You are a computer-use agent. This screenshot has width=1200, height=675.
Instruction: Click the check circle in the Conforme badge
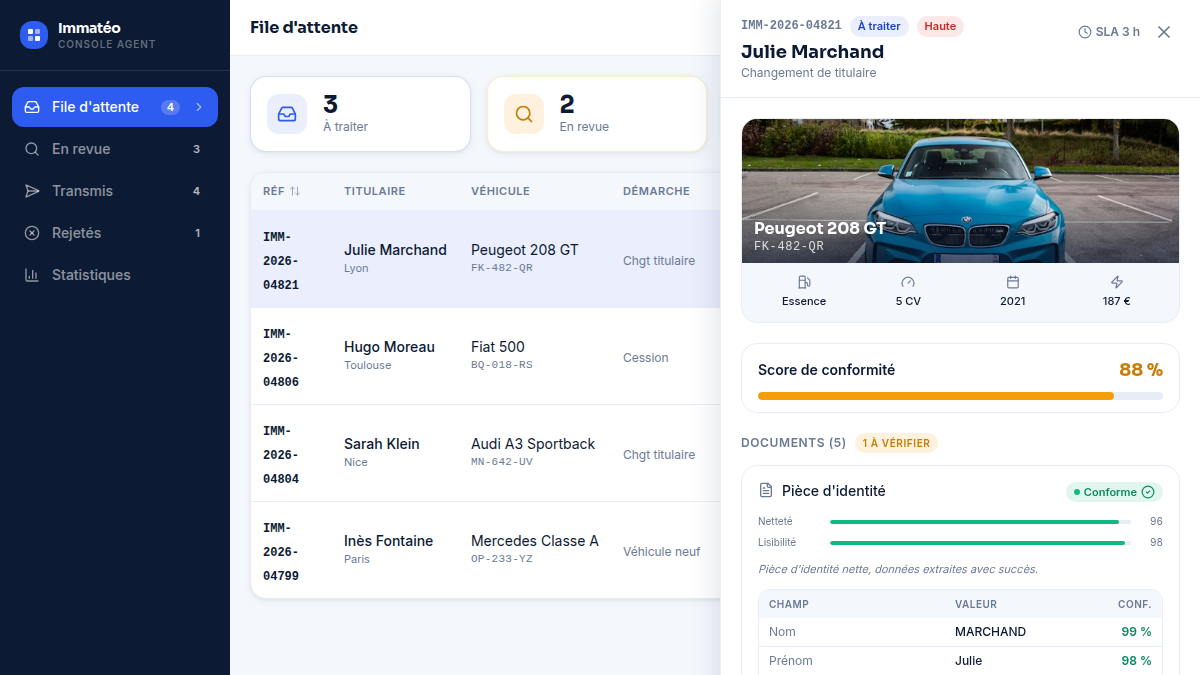coord(1148,492)
